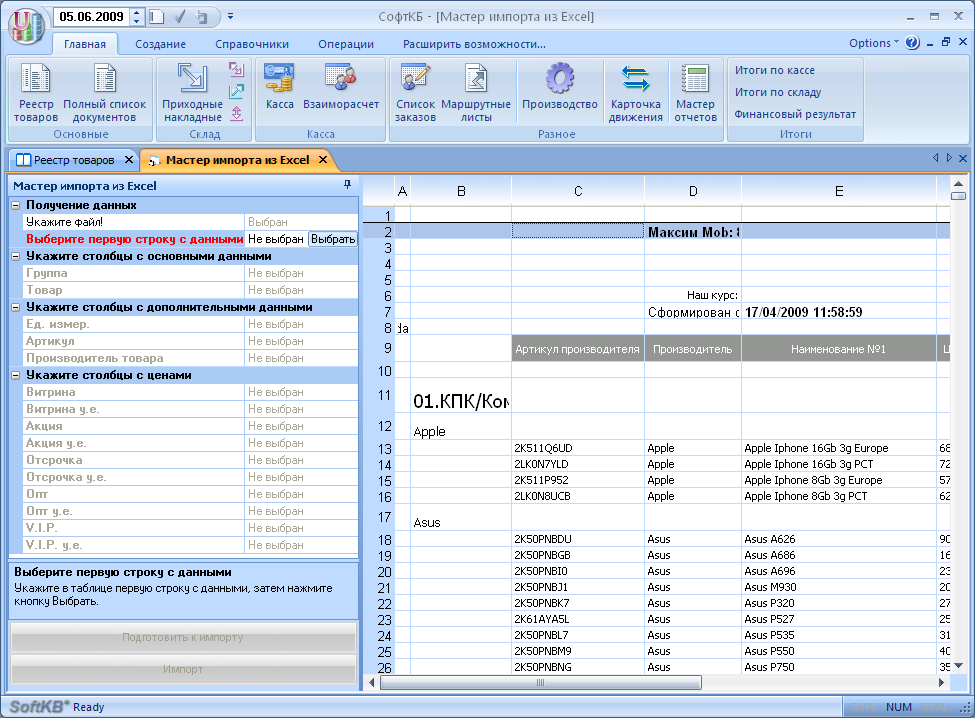Click Подготовить к импорту button

(183, 637)
